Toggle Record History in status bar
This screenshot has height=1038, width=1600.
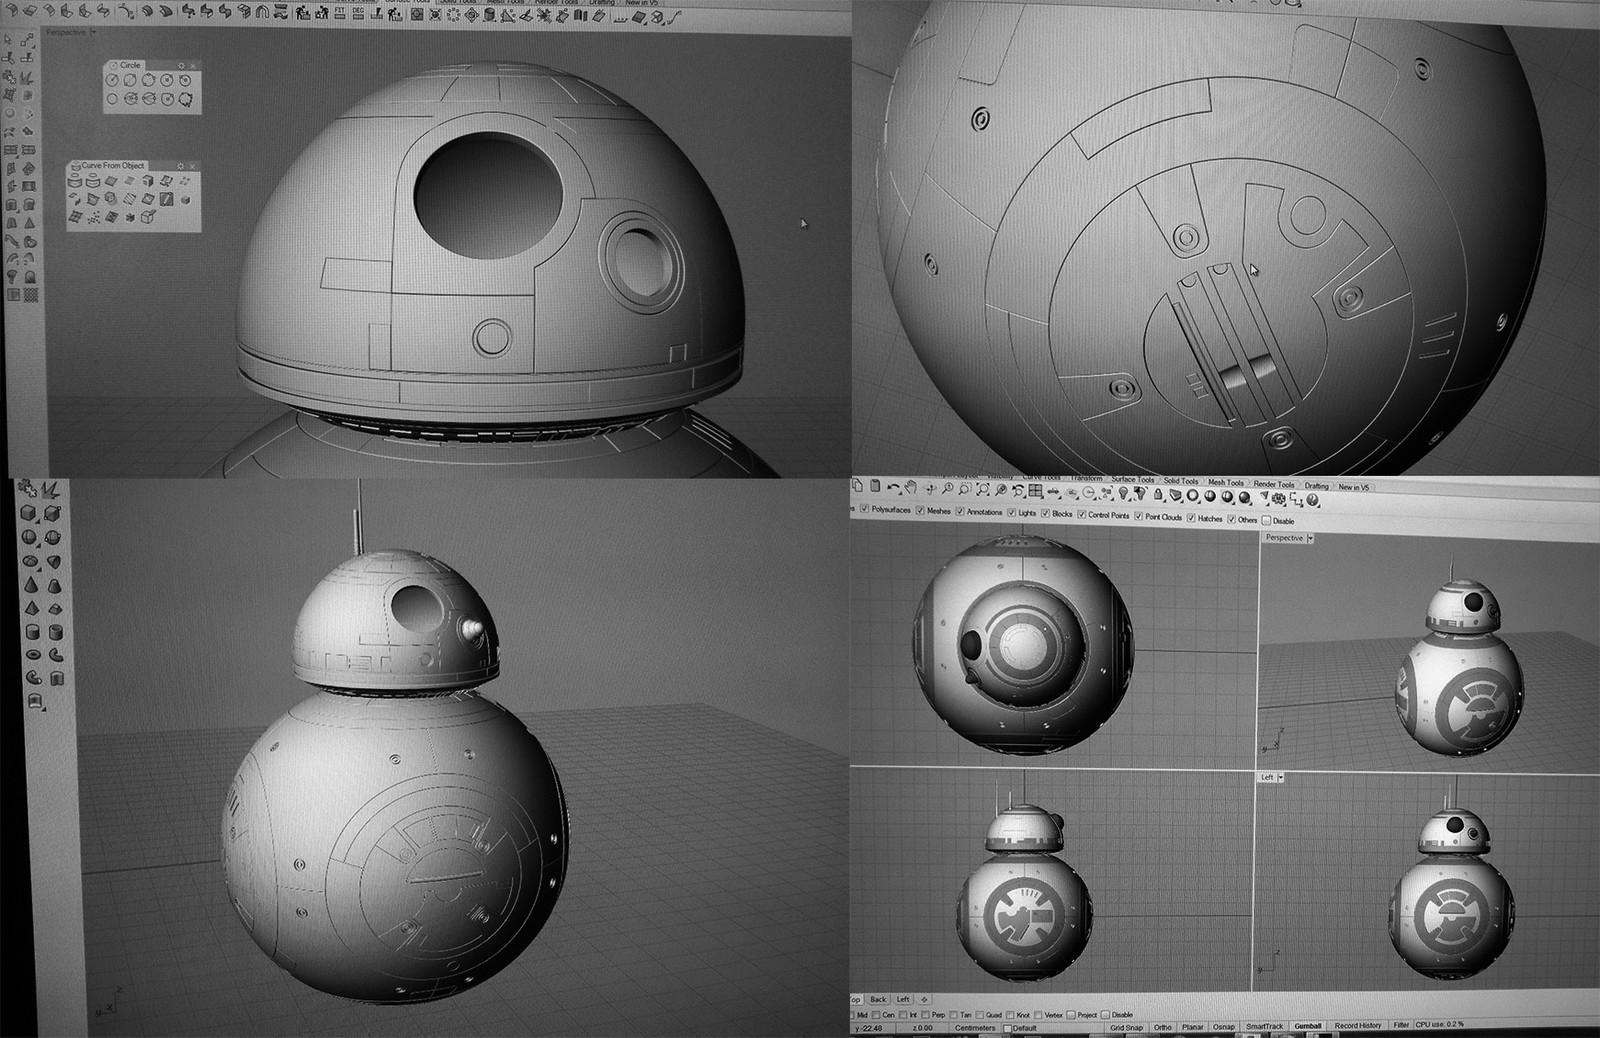click(x=1358, y=1026)
